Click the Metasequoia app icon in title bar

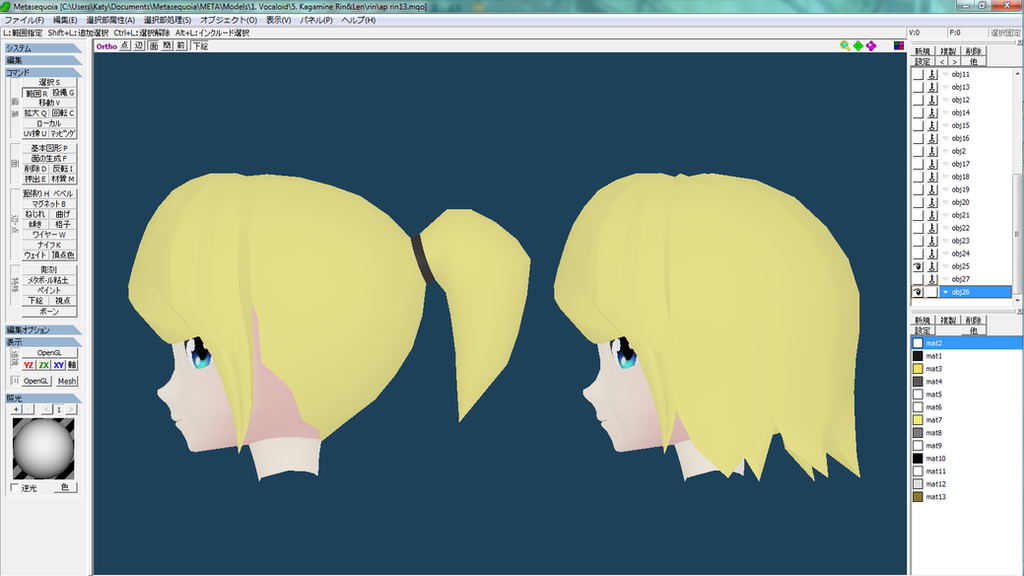6,6
